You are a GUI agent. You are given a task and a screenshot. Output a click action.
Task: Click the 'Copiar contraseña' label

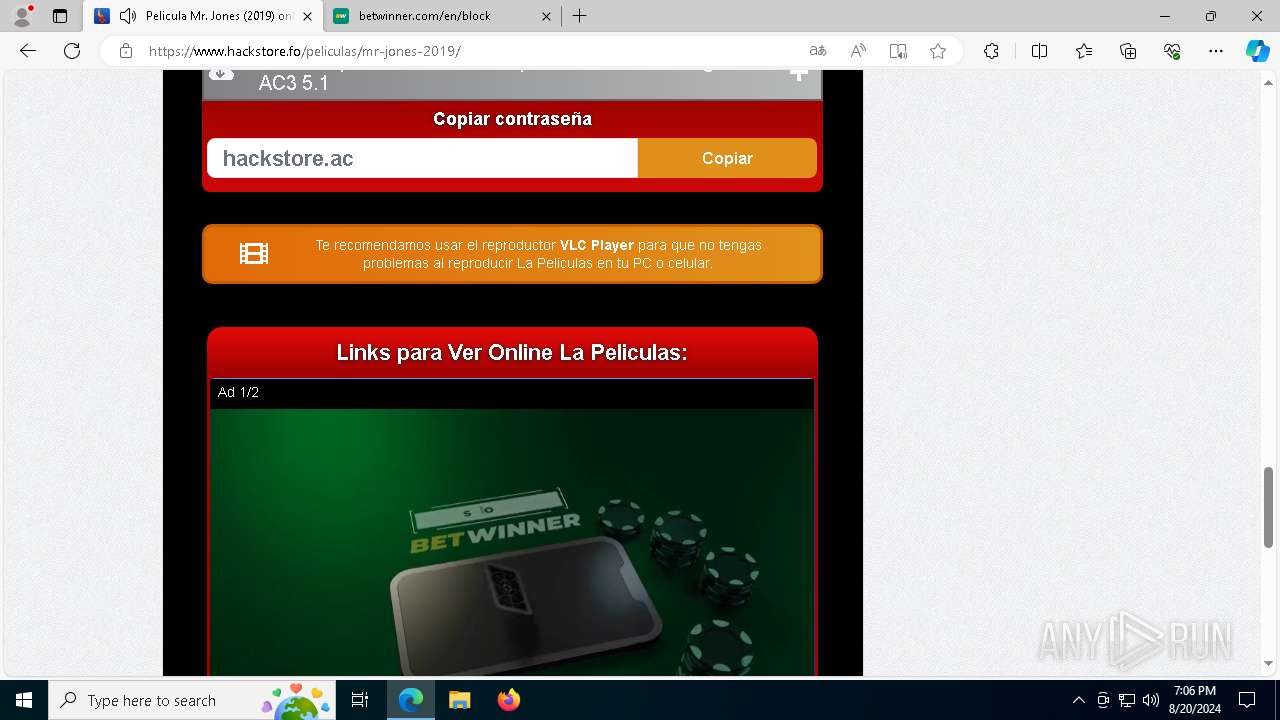[x=512, y=119]
